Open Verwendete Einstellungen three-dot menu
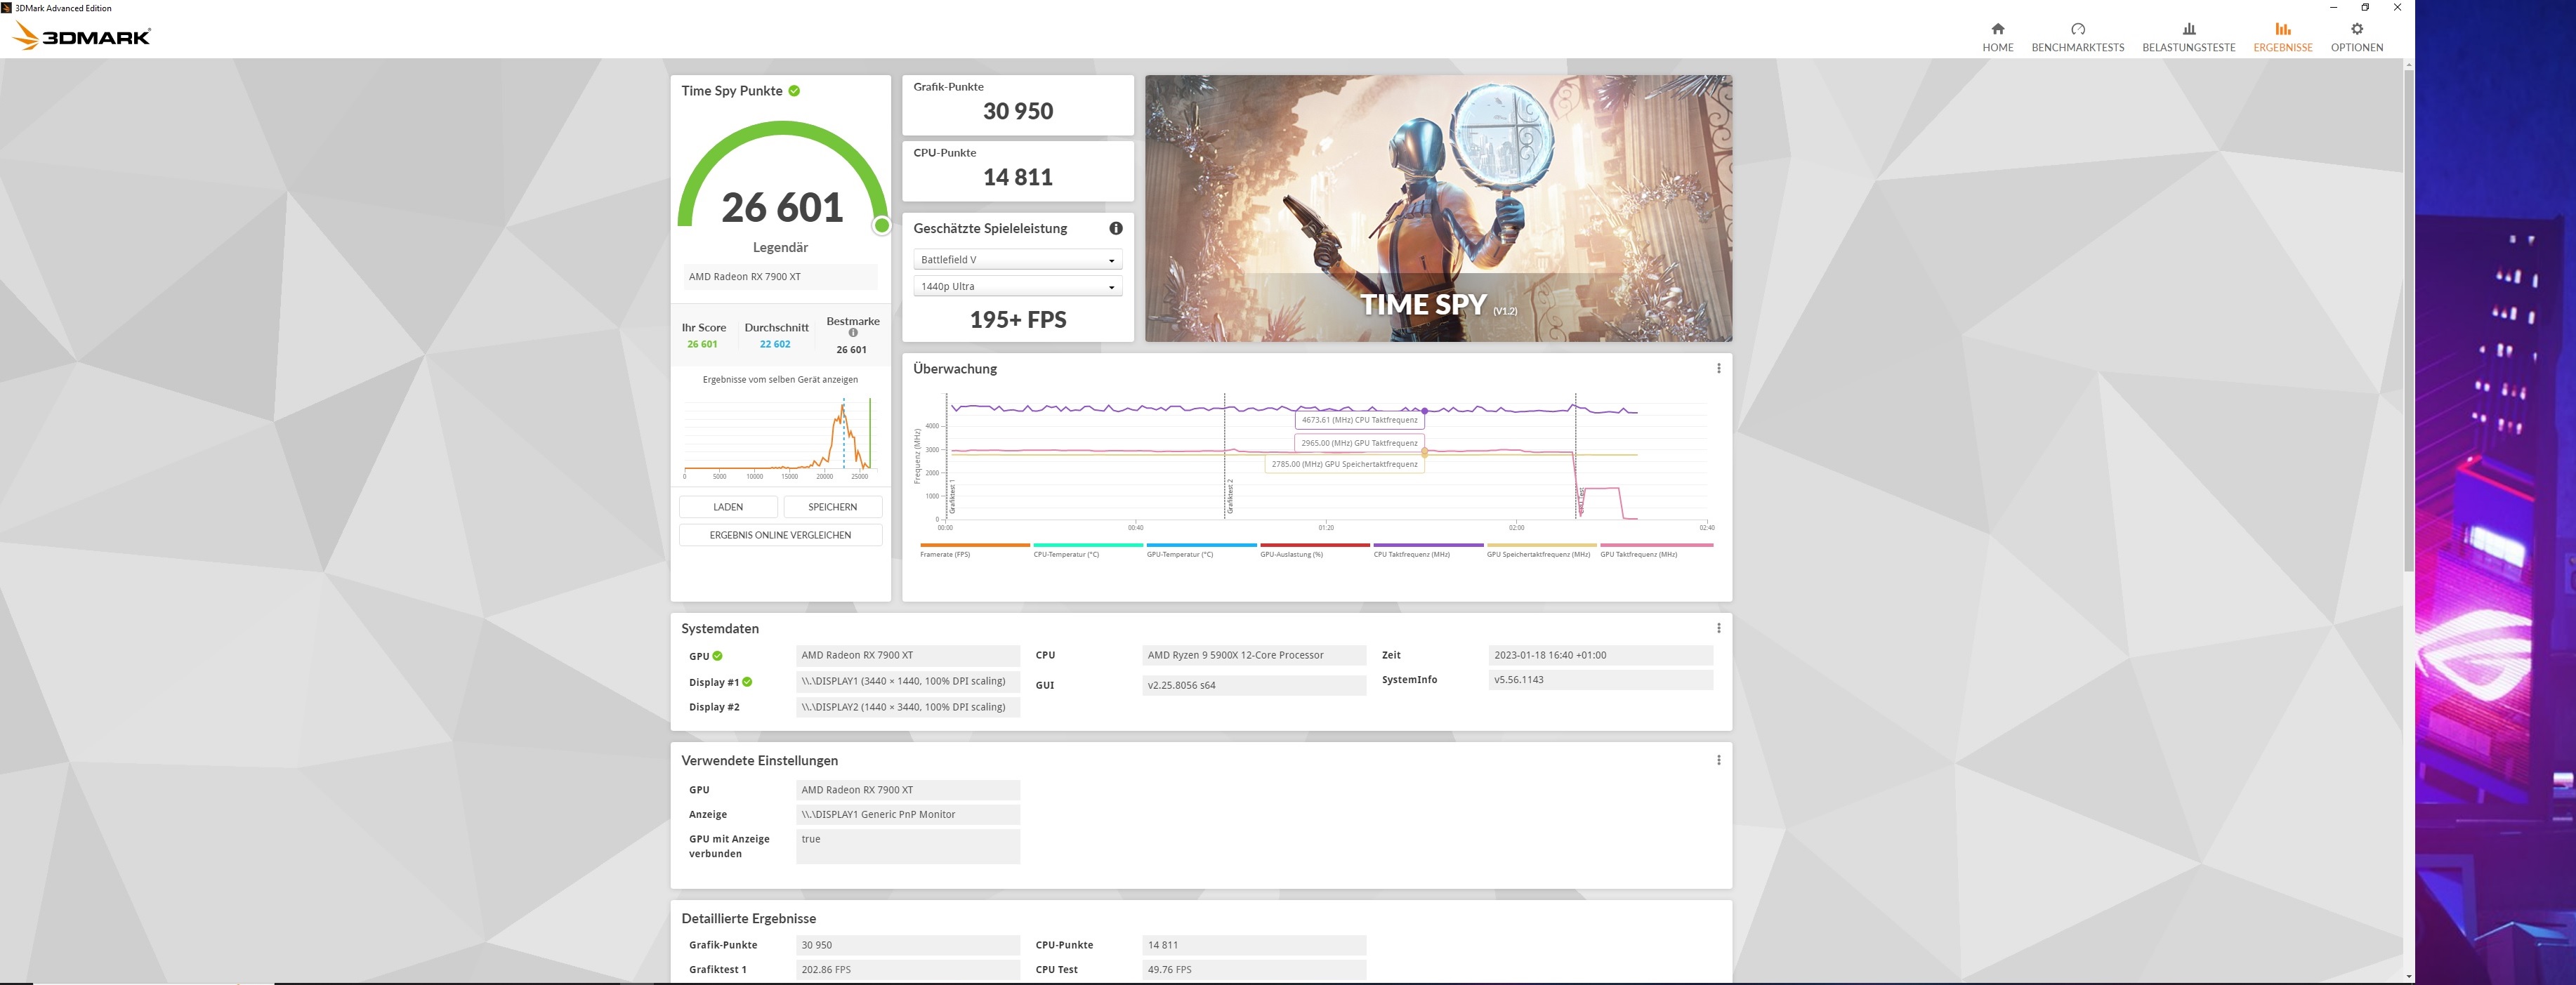2576x985 pixels. click(1718, 760)
